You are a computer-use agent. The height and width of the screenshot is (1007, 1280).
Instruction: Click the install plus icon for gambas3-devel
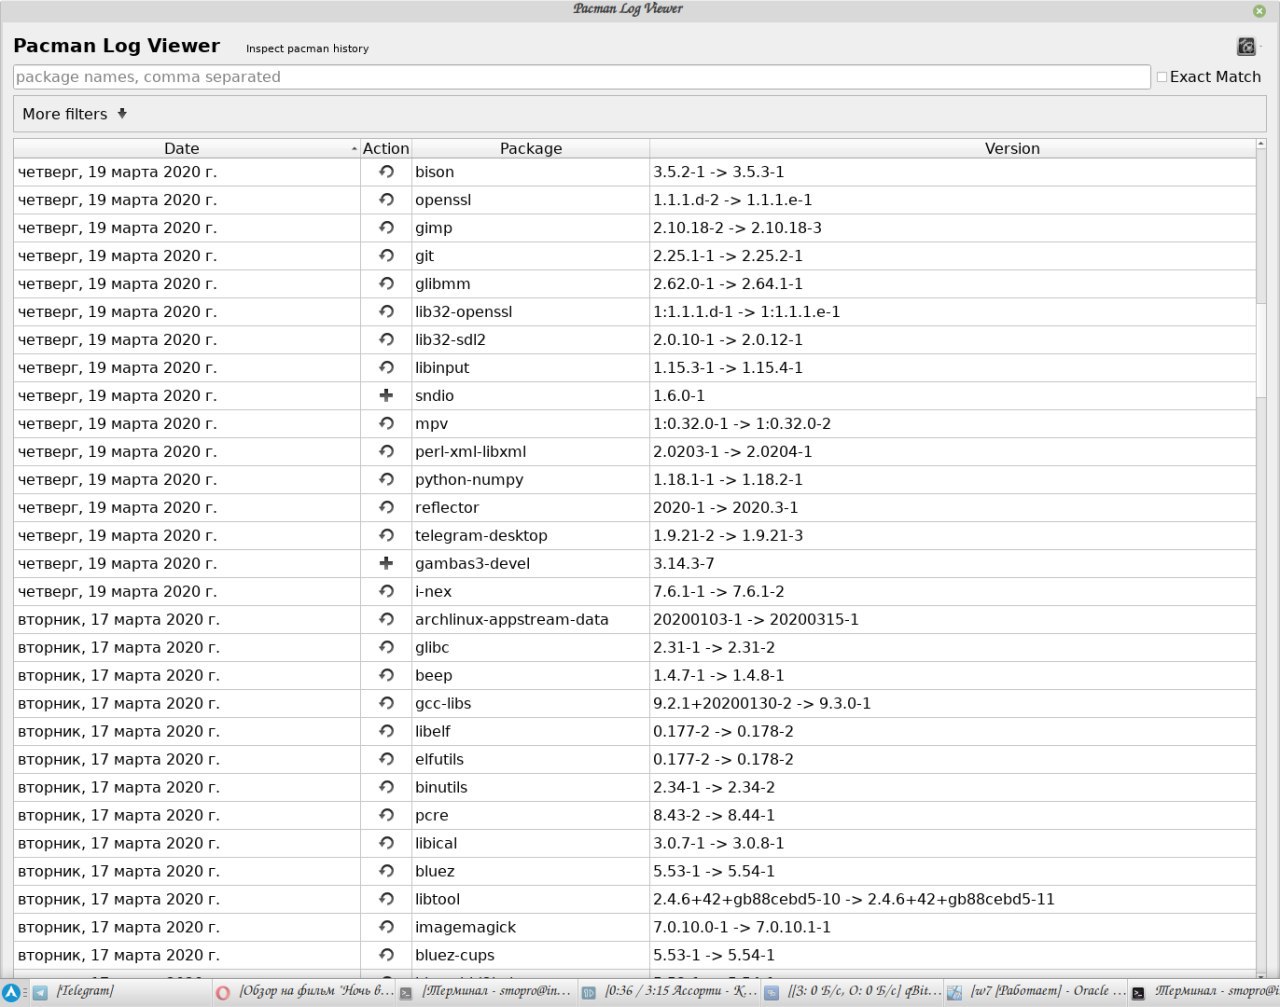[386, 564]
